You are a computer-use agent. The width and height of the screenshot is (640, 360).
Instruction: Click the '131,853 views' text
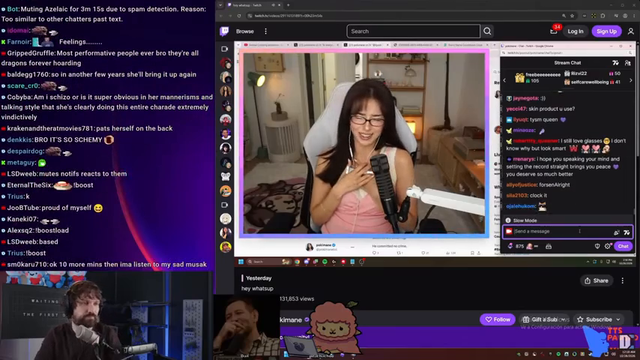[x=297, y=299]
